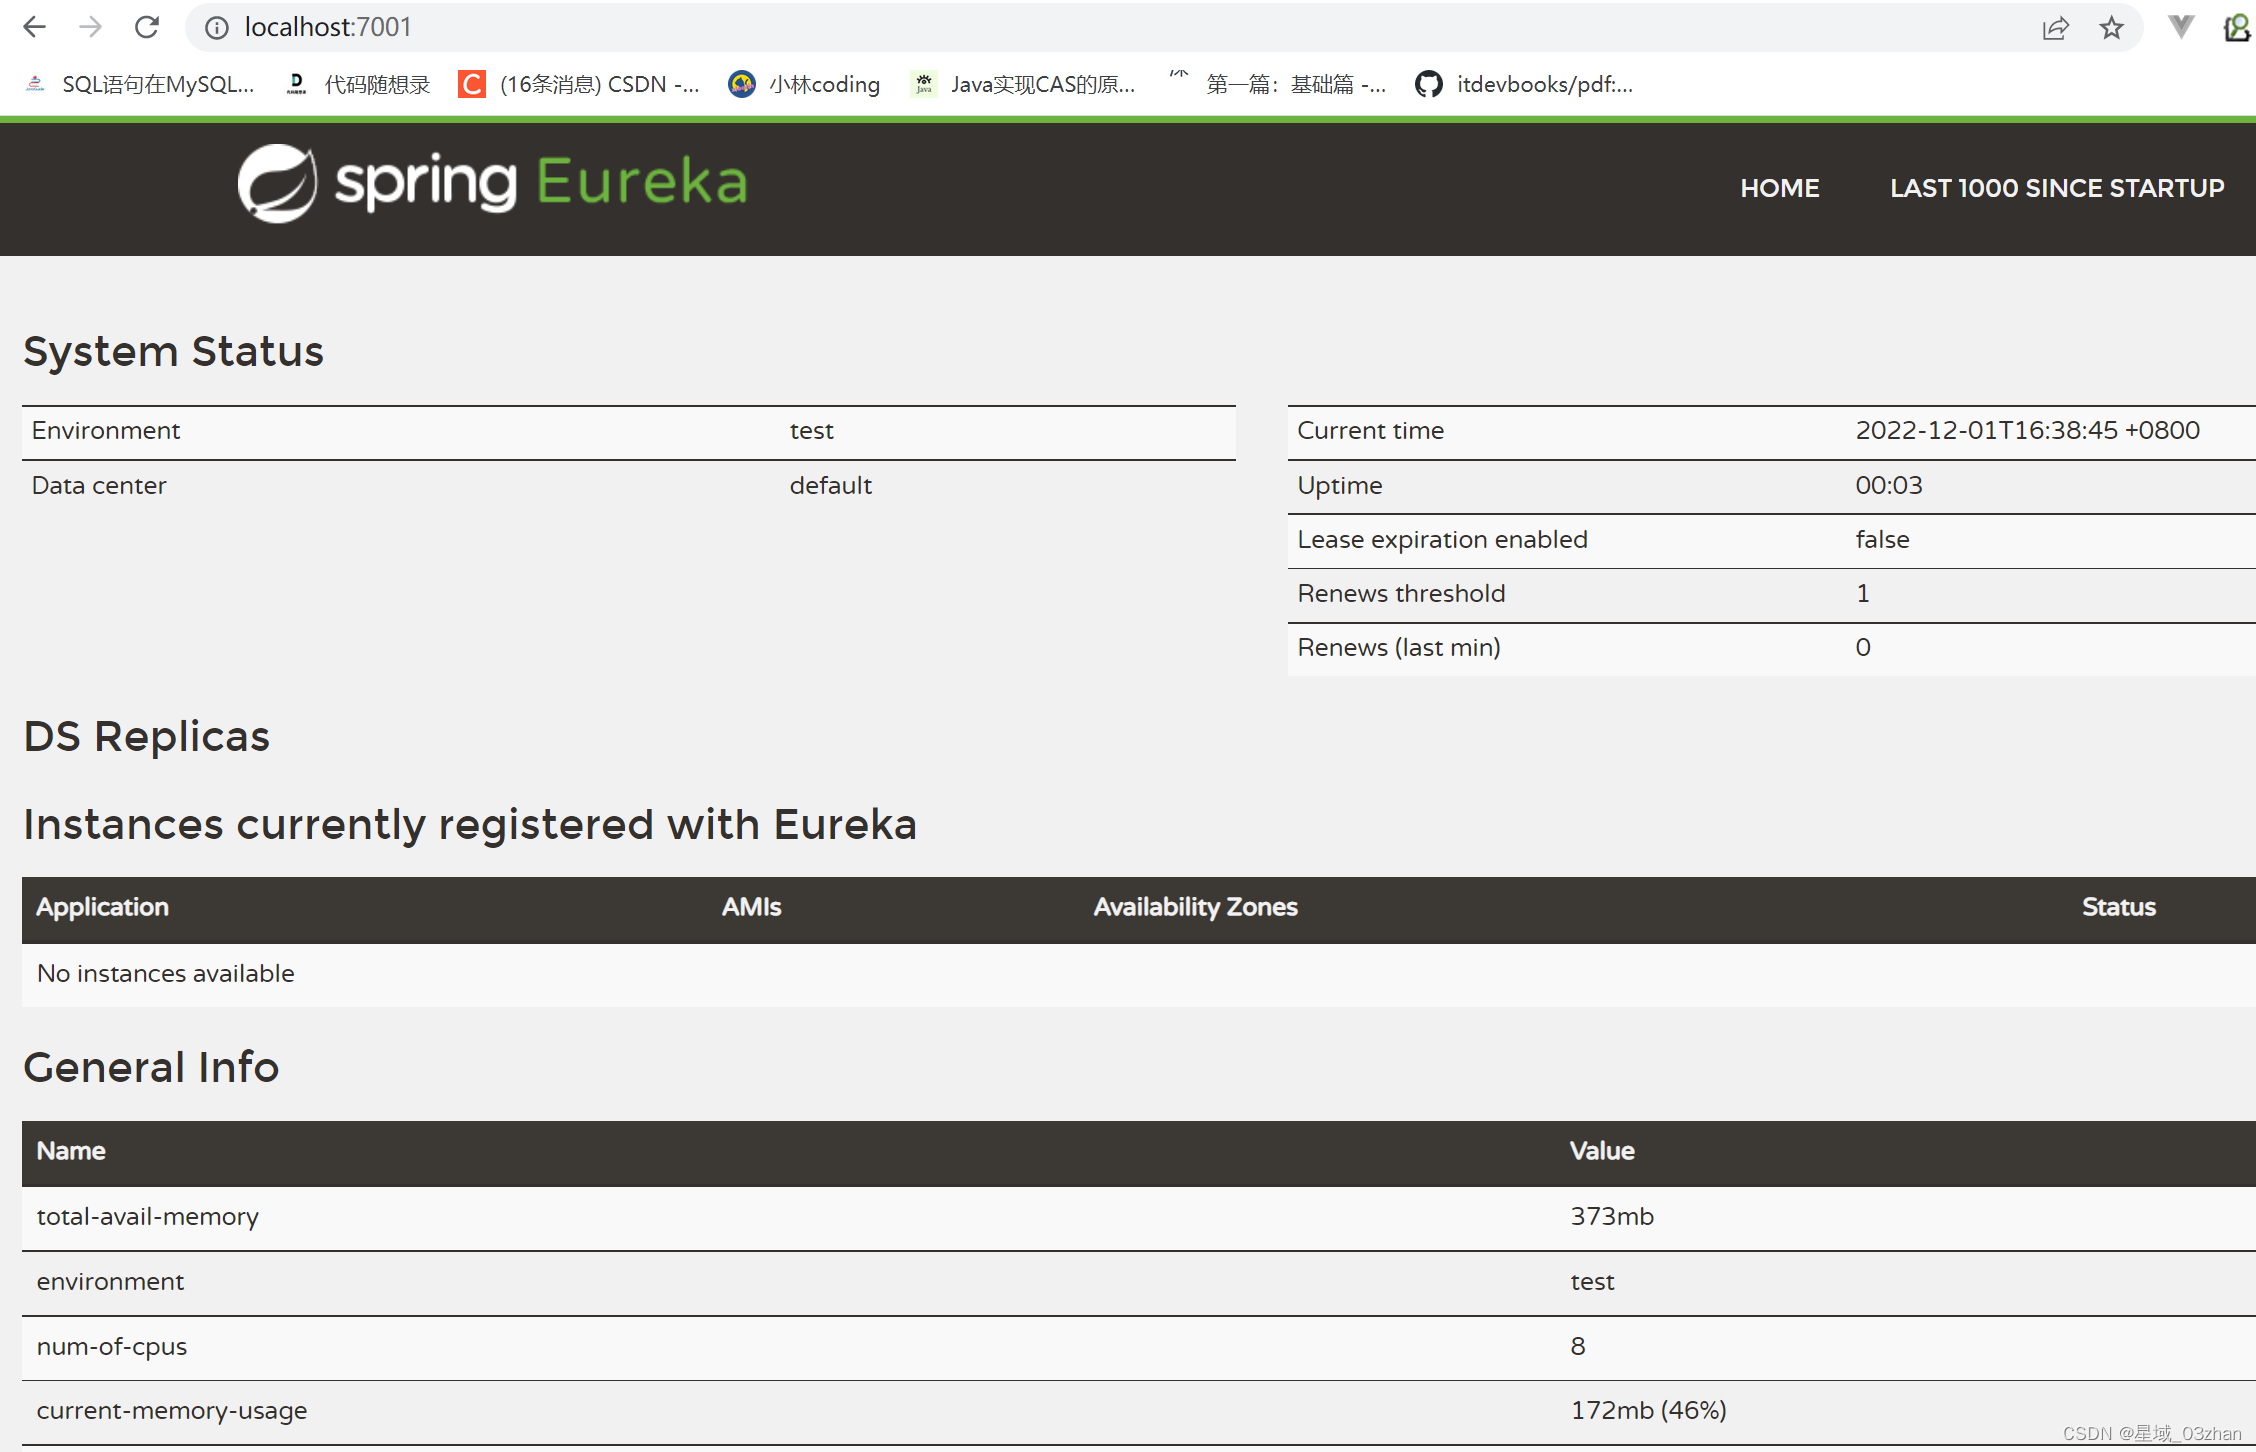
Task: Go to HOME in Eureka navigation
Action: tap(1779, 188)
